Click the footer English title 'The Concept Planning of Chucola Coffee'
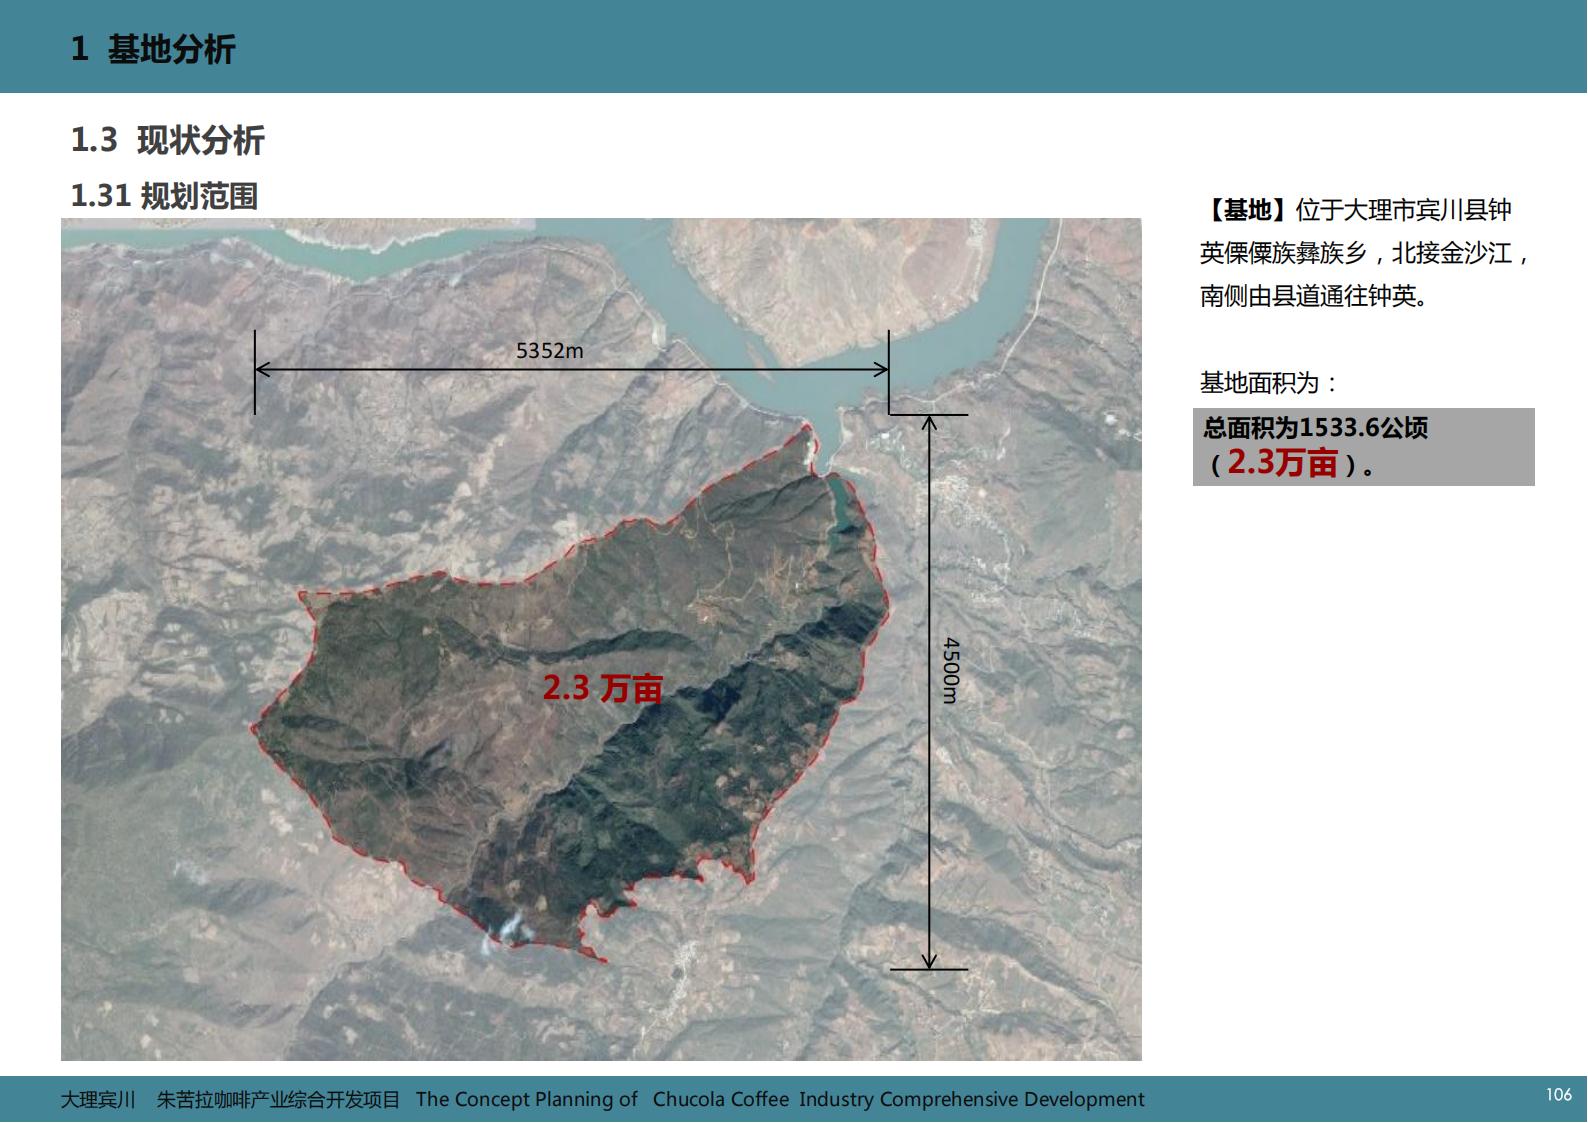 602,1099
